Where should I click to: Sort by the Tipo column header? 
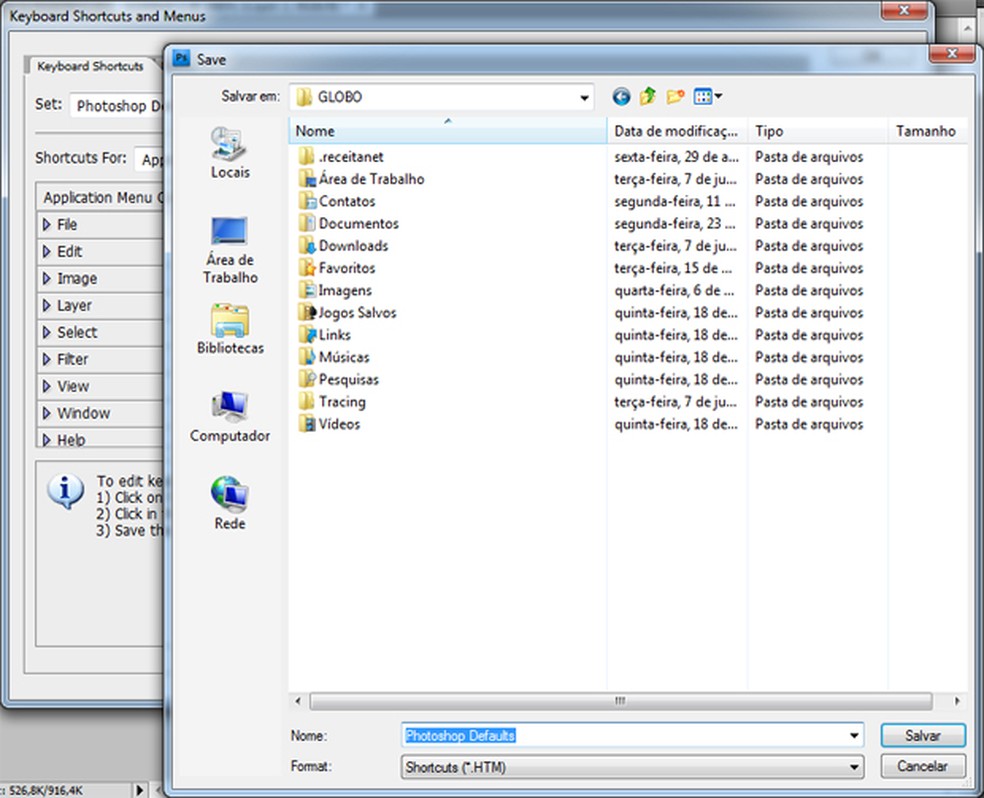818,131
